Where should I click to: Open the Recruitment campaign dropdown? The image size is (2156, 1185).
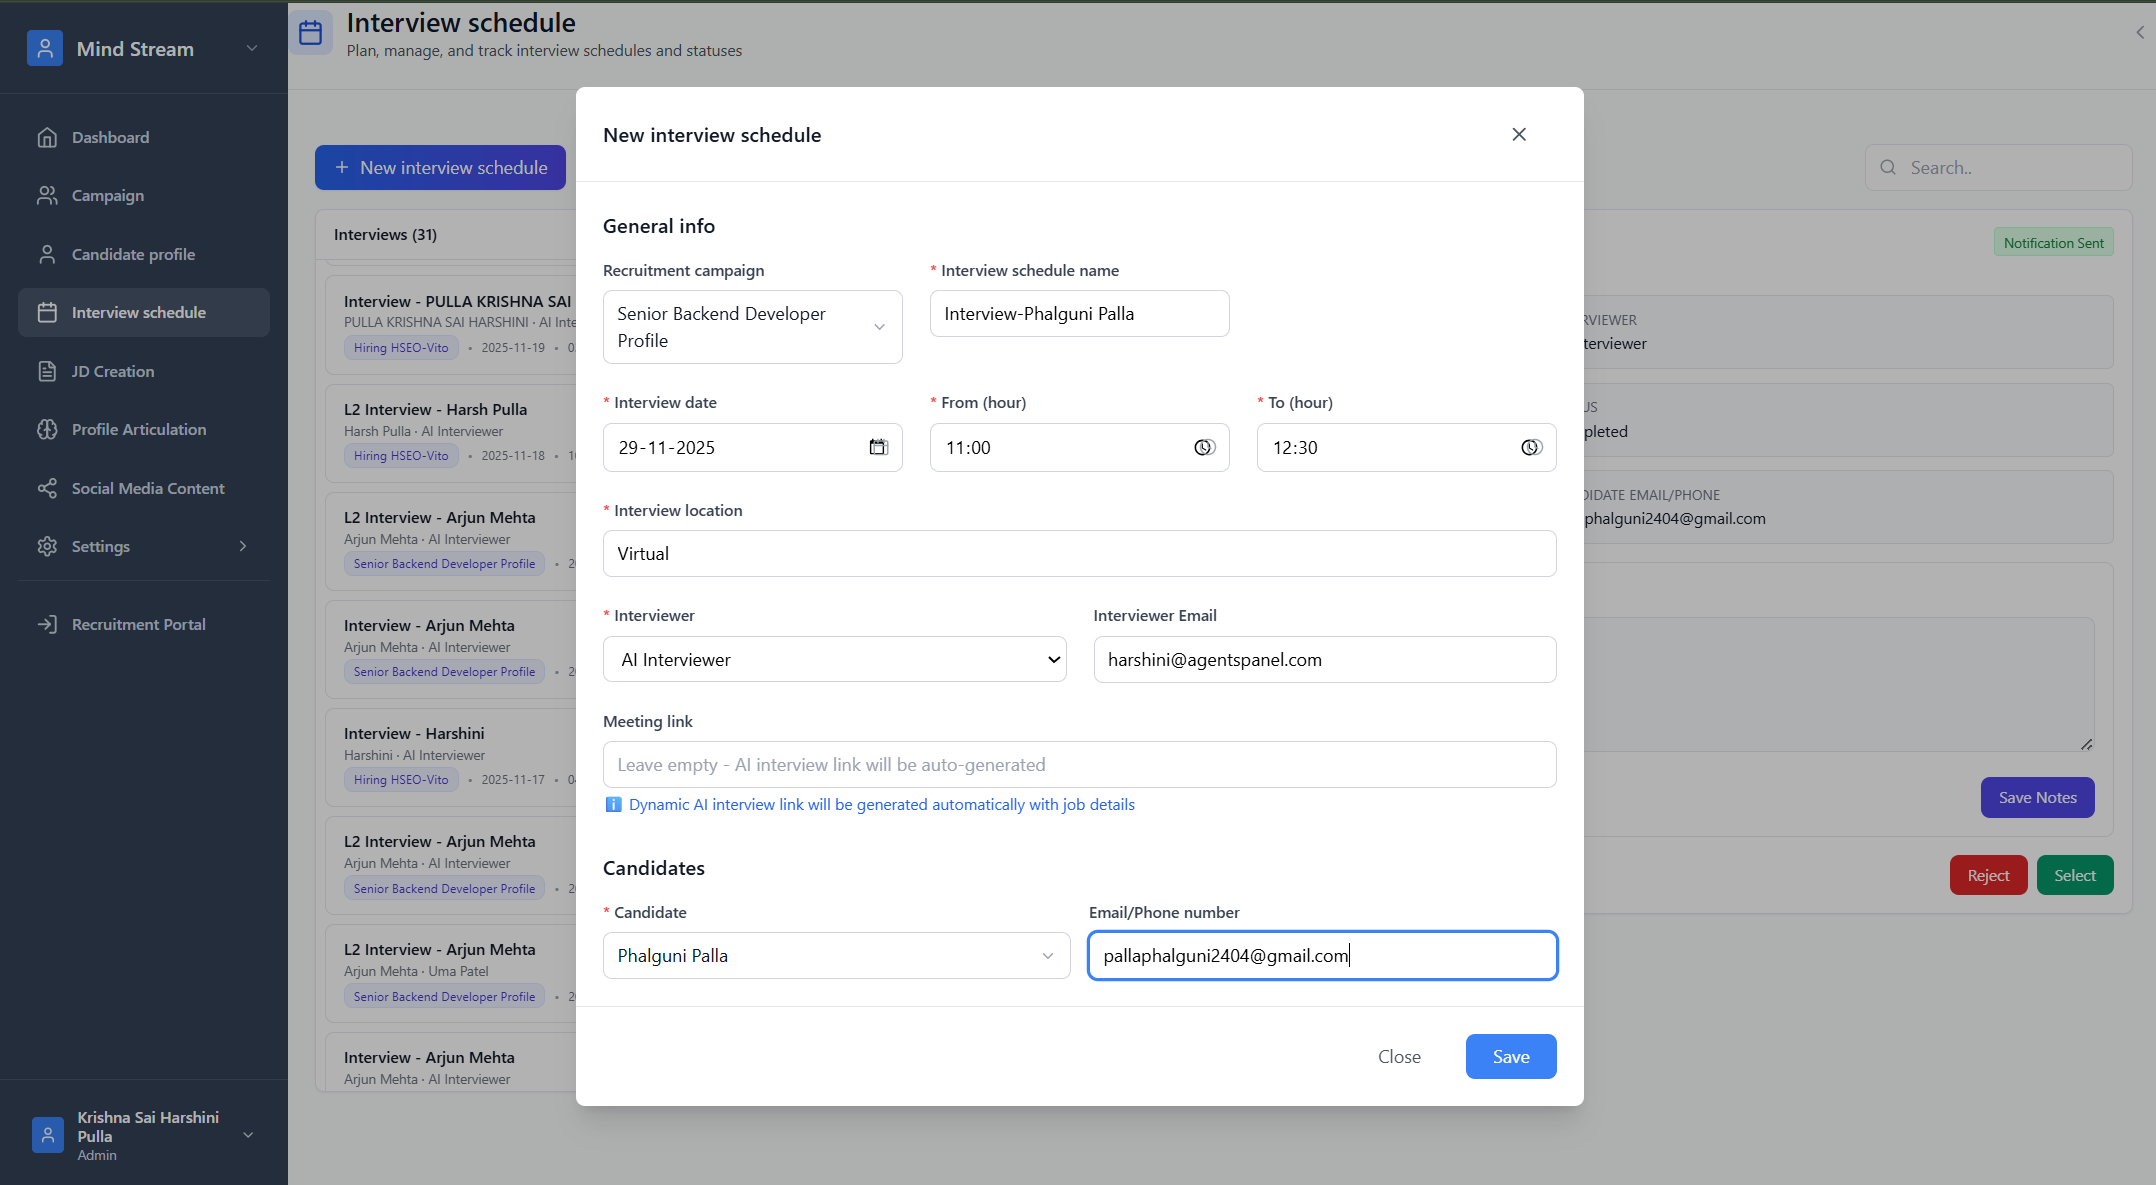point(752,327)
